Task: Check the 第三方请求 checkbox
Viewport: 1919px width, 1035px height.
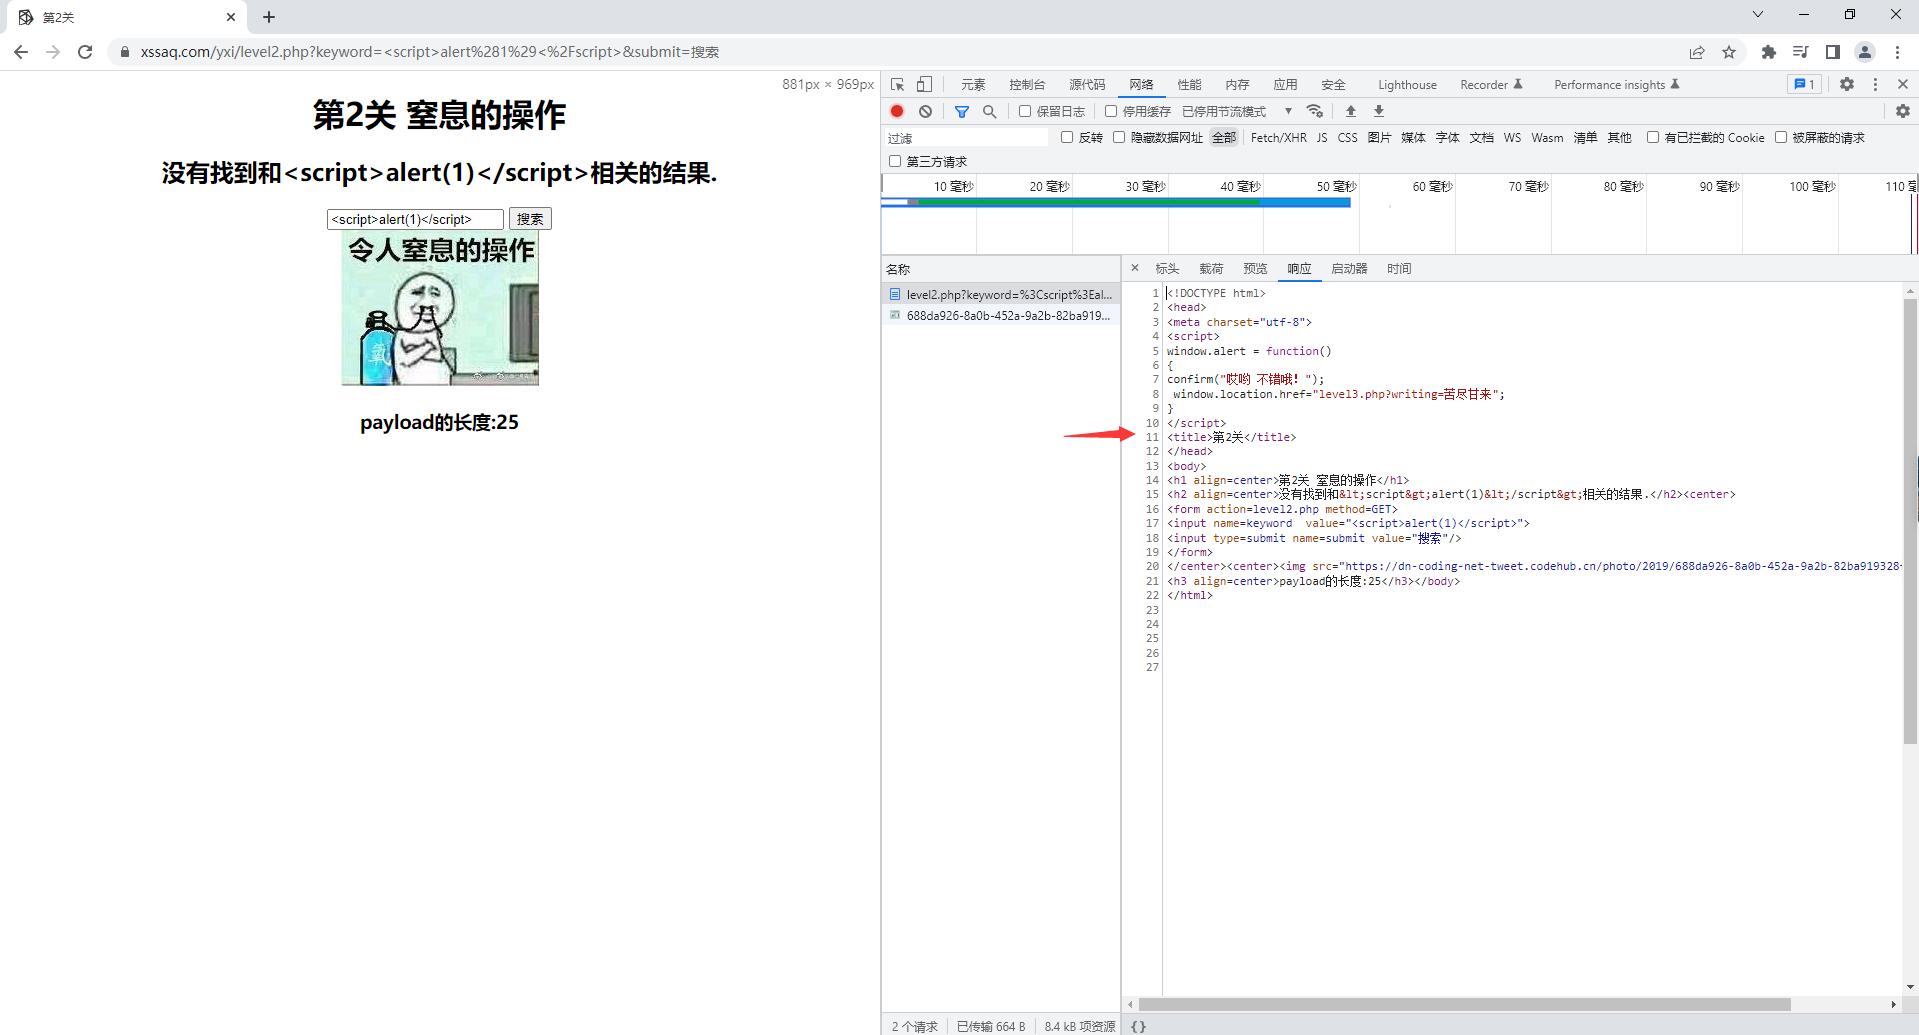Action: pyautogui.click(x=895, y=161)
